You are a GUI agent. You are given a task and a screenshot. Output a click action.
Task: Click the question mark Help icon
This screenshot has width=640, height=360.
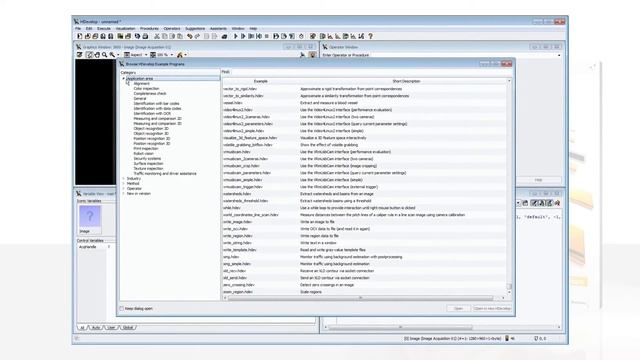coord(371,36)
